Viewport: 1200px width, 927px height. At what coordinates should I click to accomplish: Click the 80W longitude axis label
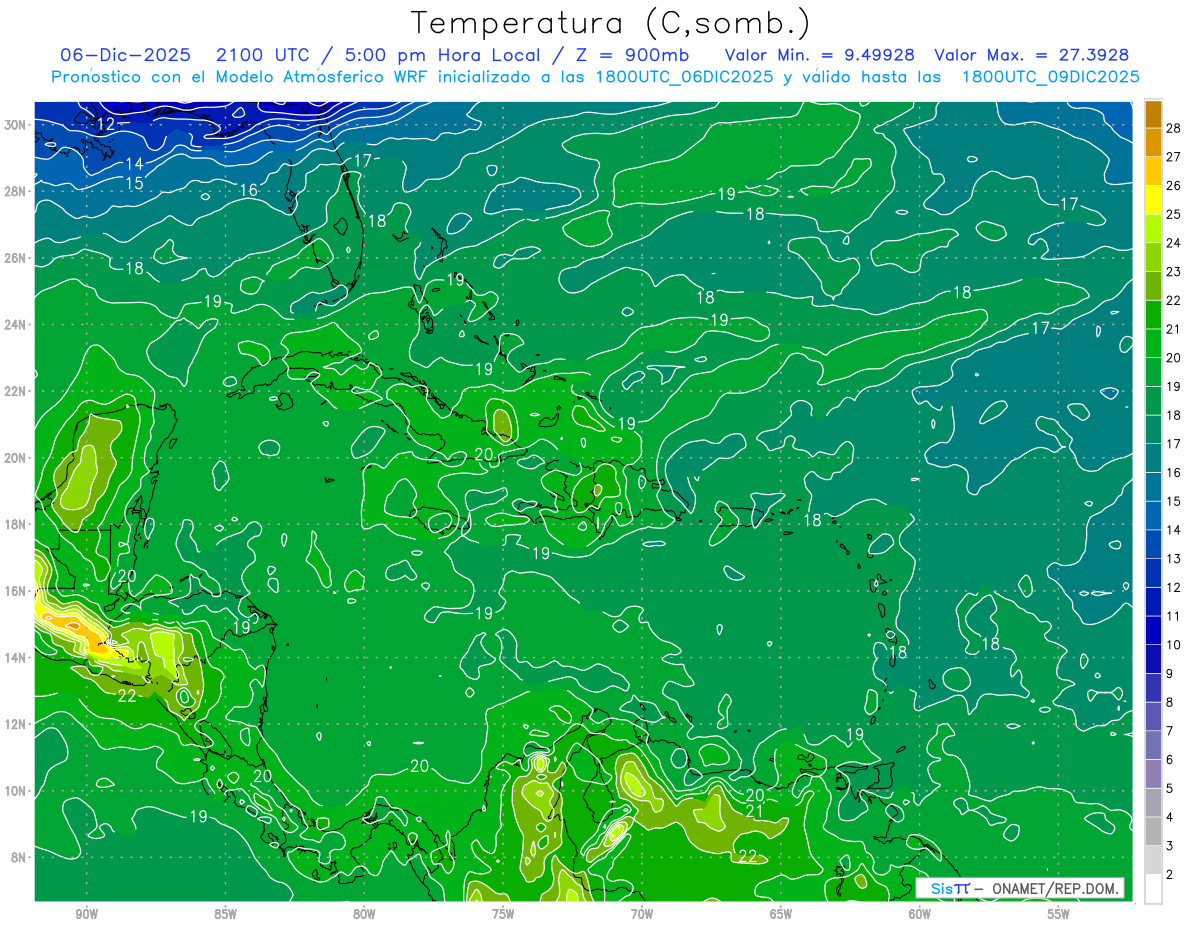pos(364,914)
